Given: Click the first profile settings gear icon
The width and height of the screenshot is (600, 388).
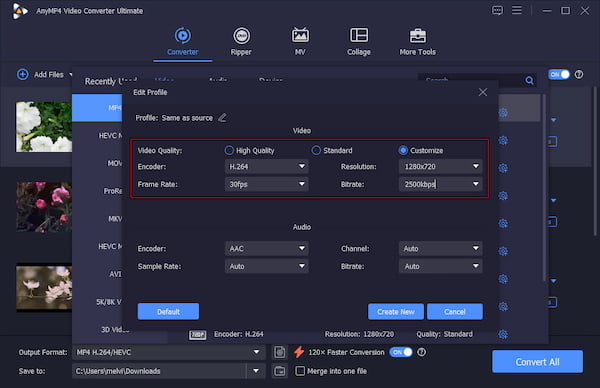Looking at the screenshot, I should coord(503,112).
